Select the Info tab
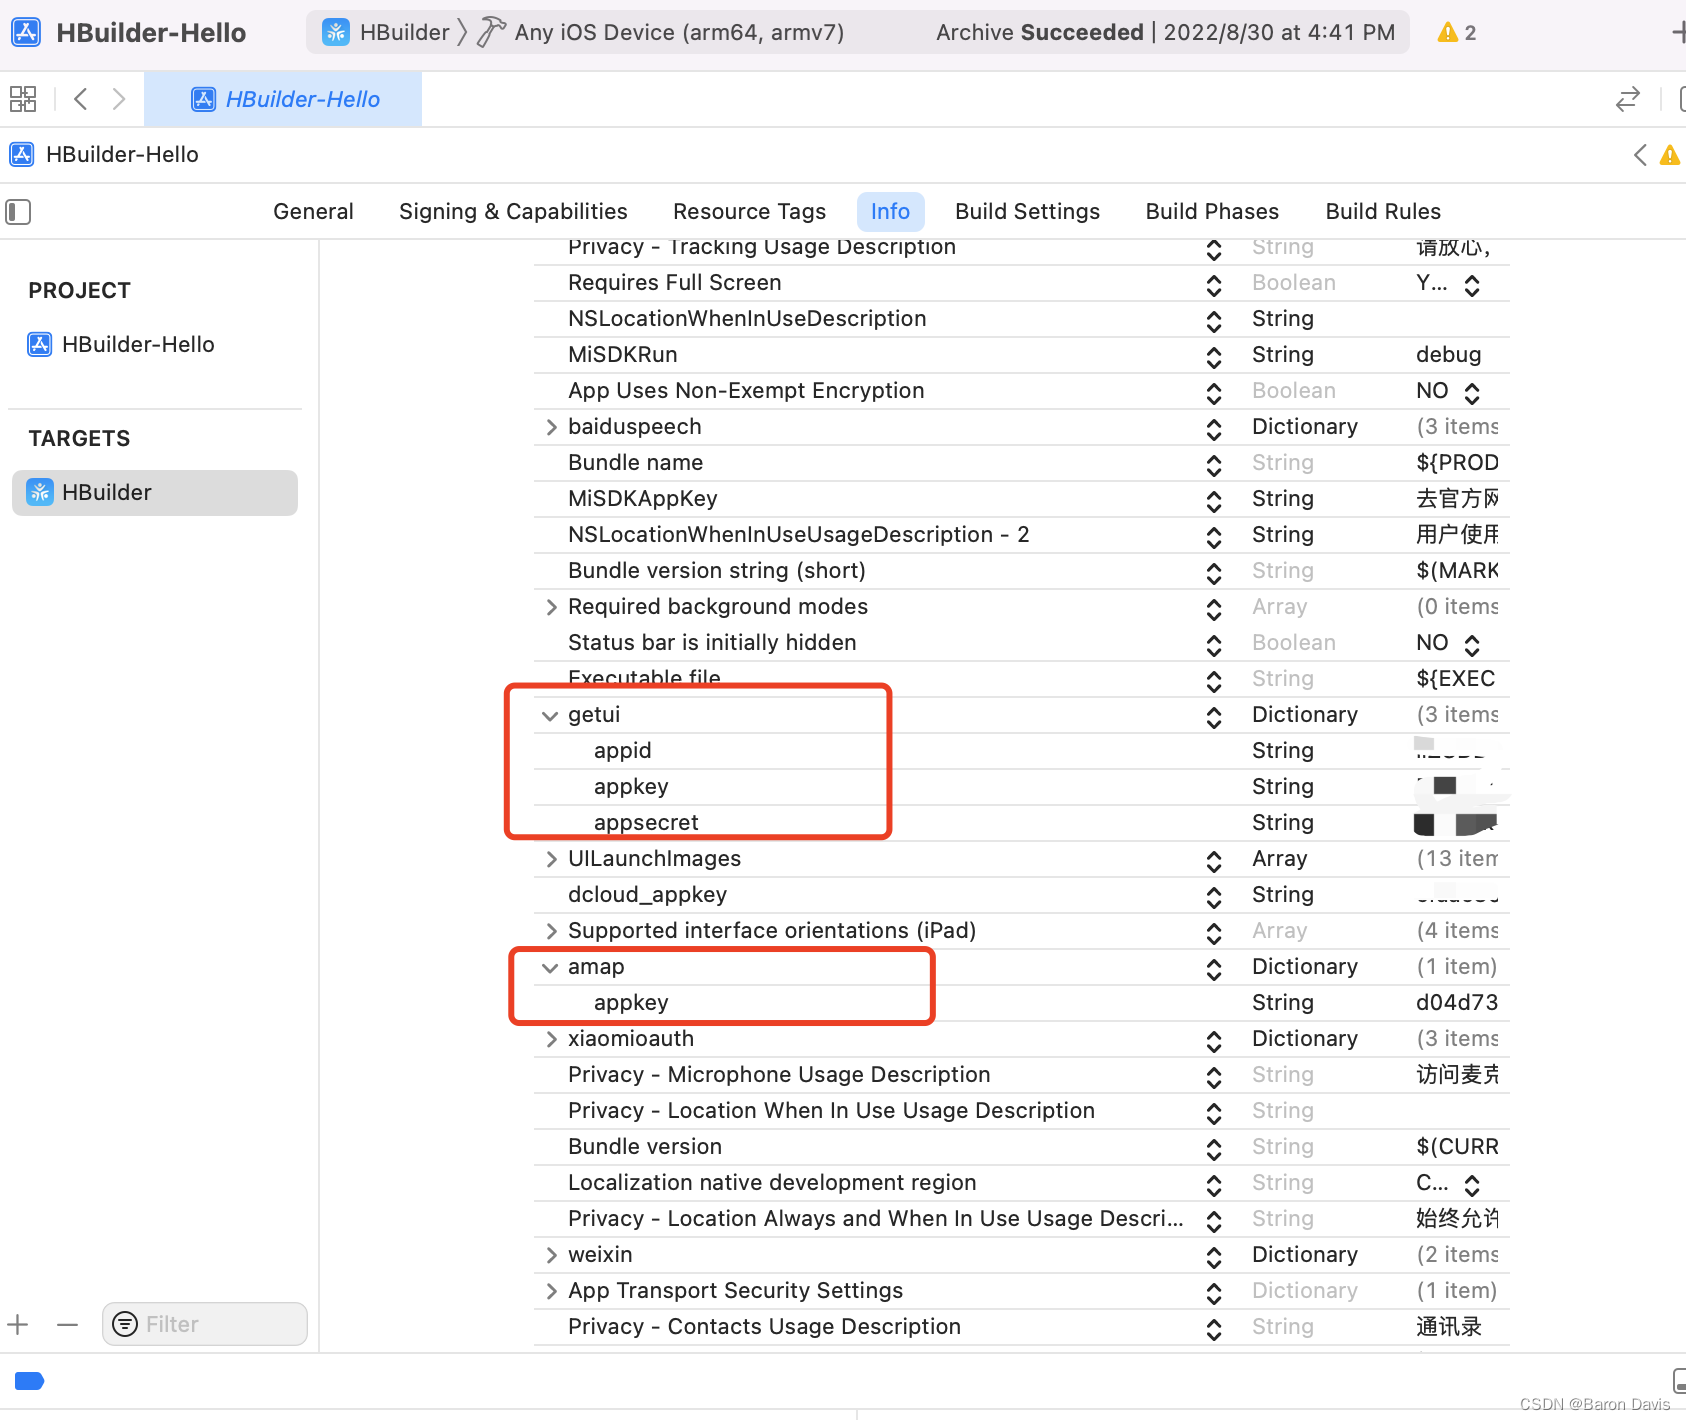The height and width of the screenshot is (1420, 1686). point(890,212)
